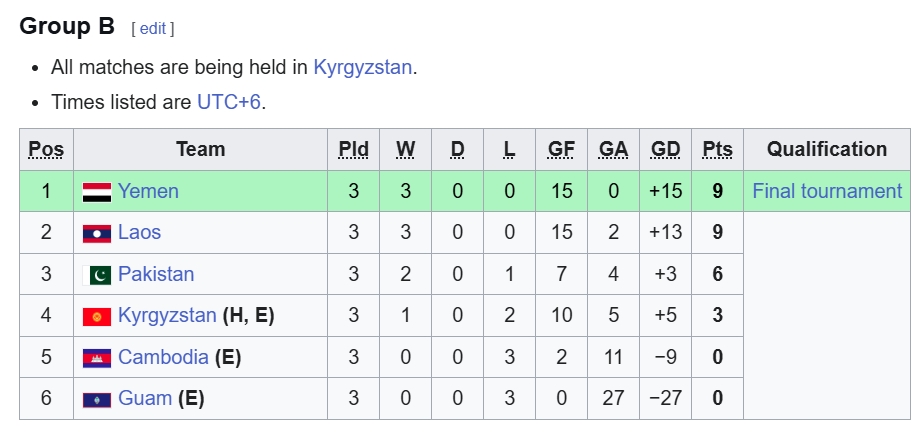
Task: Click the Pos column header
Action: click(x=46, y=150)
